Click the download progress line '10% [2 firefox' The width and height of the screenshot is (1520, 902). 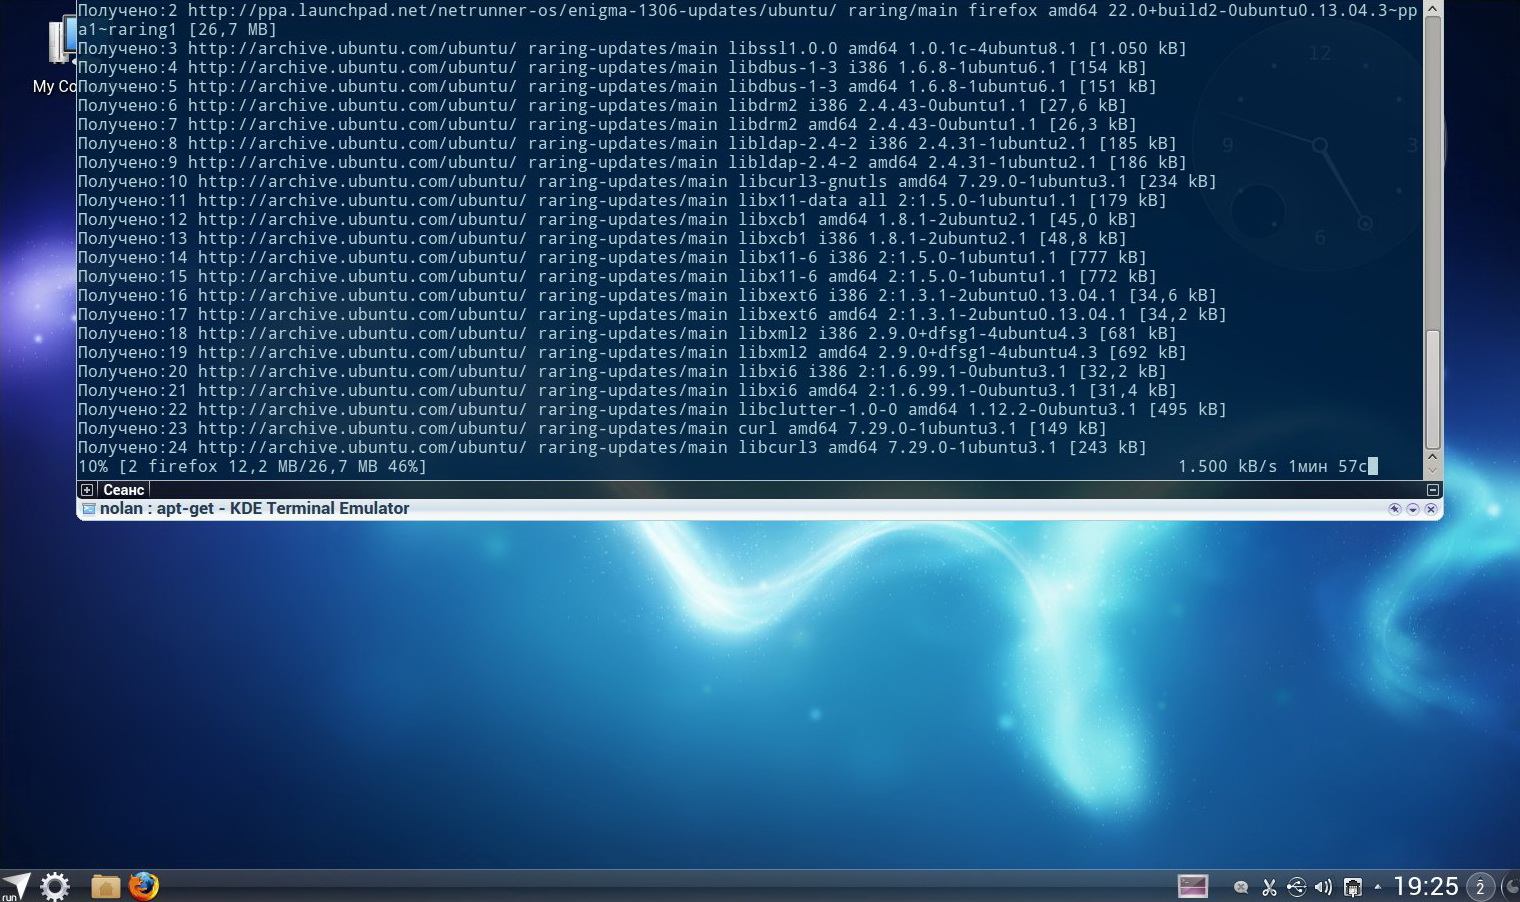tap(252, 466)
